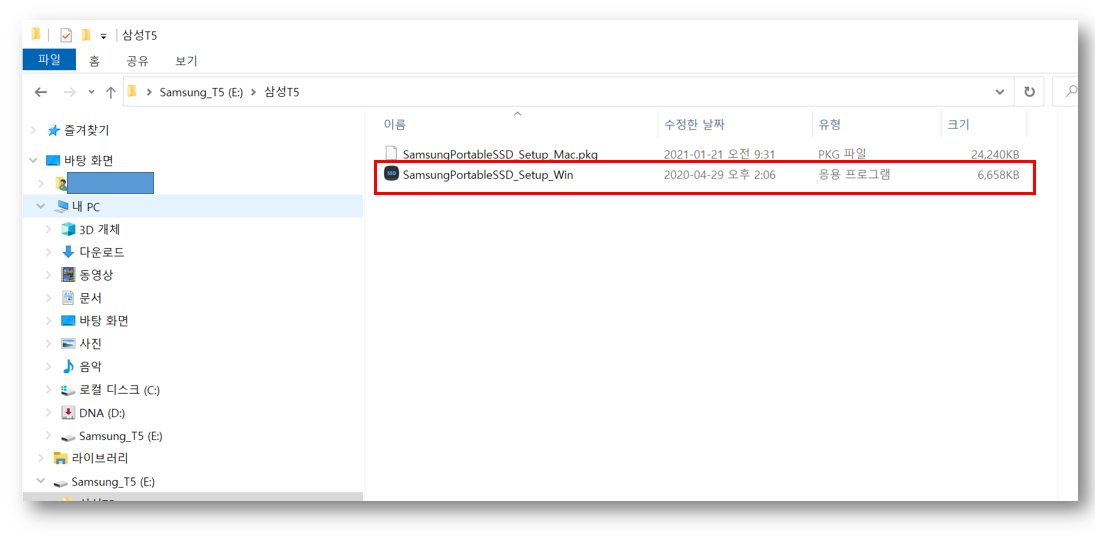Open 동영상 in navigation pane
This screenshot has height=537, width=1095.
[x=96, y=275]
